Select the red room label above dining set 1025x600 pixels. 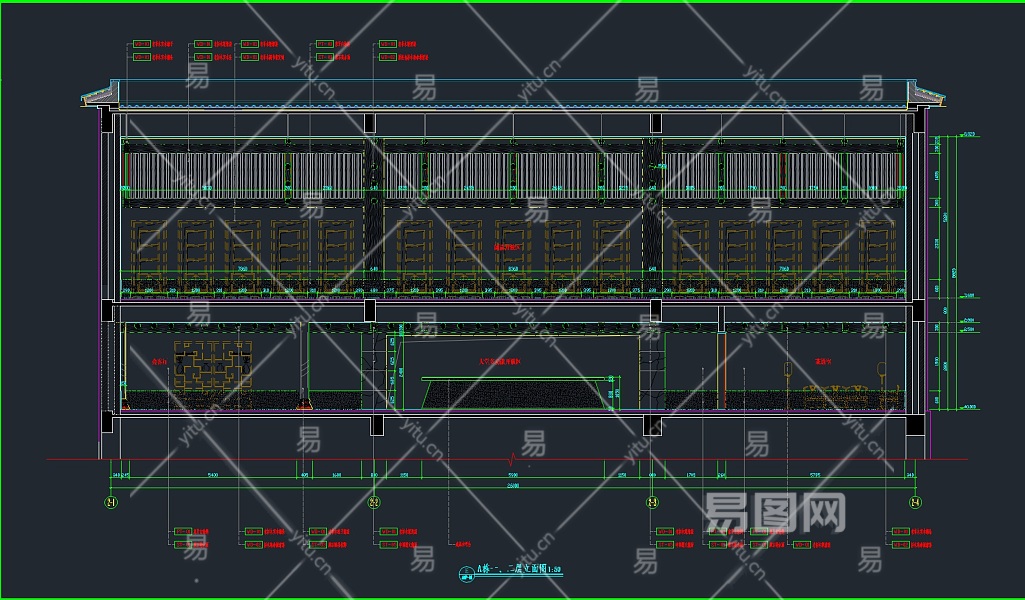coord(823,362)
